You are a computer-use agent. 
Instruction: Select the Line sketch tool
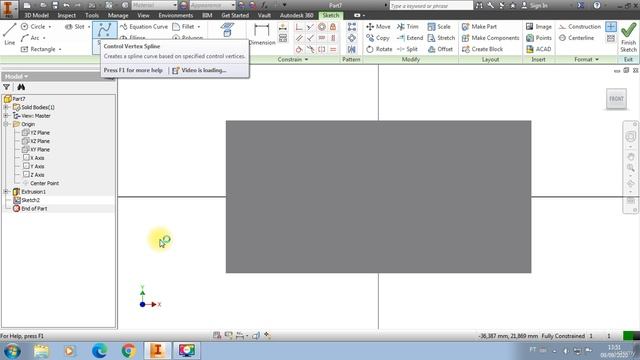(x=9, y=33)
